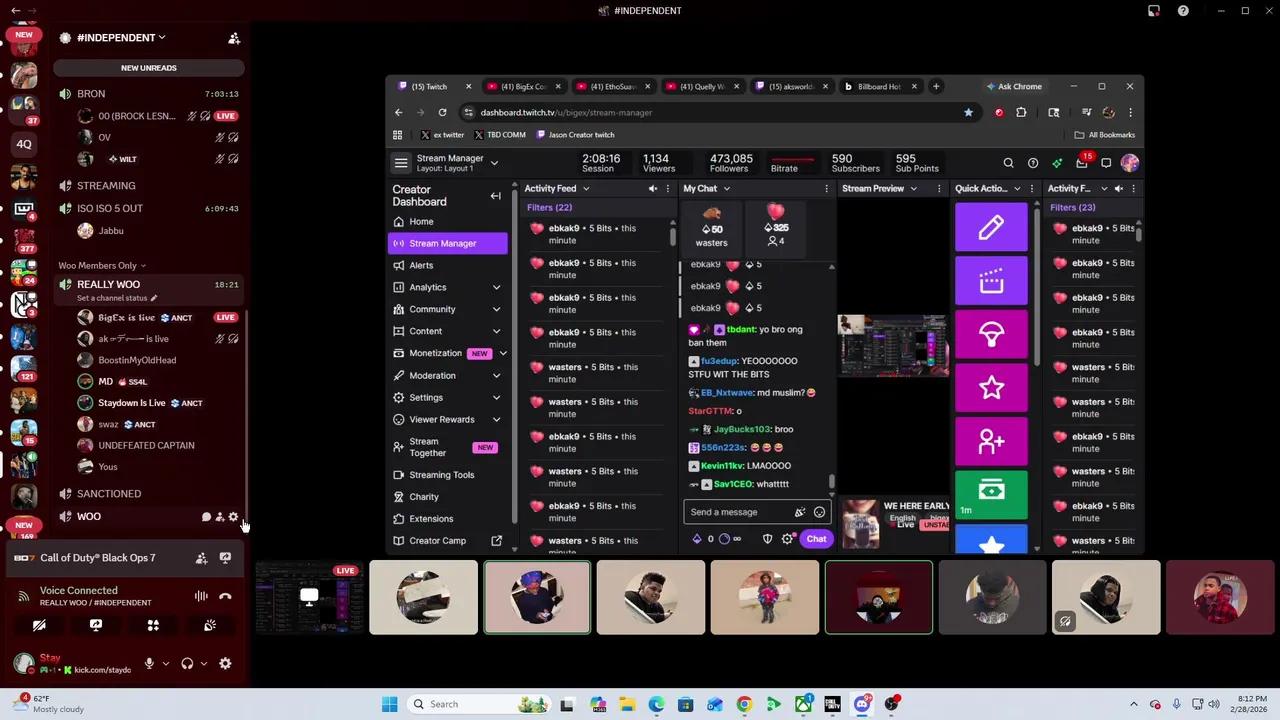
Task: Click Edit Stream Info quick action
Action: coord(991,228)
